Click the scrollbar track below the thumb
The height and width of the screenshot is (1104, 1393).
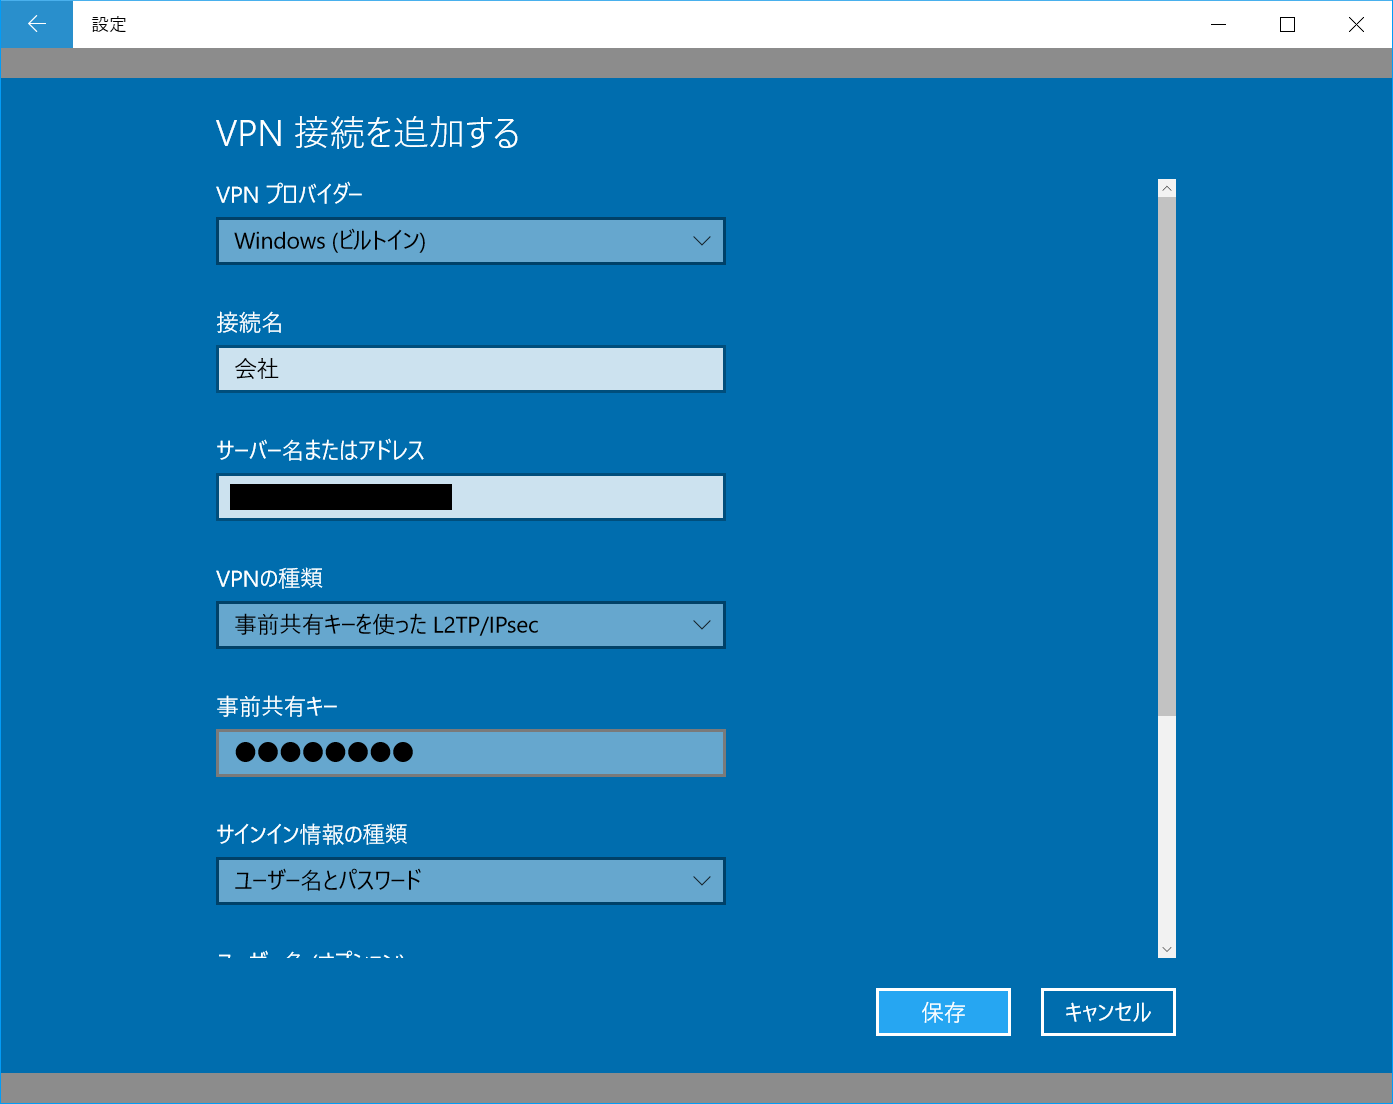[1166, 830]
